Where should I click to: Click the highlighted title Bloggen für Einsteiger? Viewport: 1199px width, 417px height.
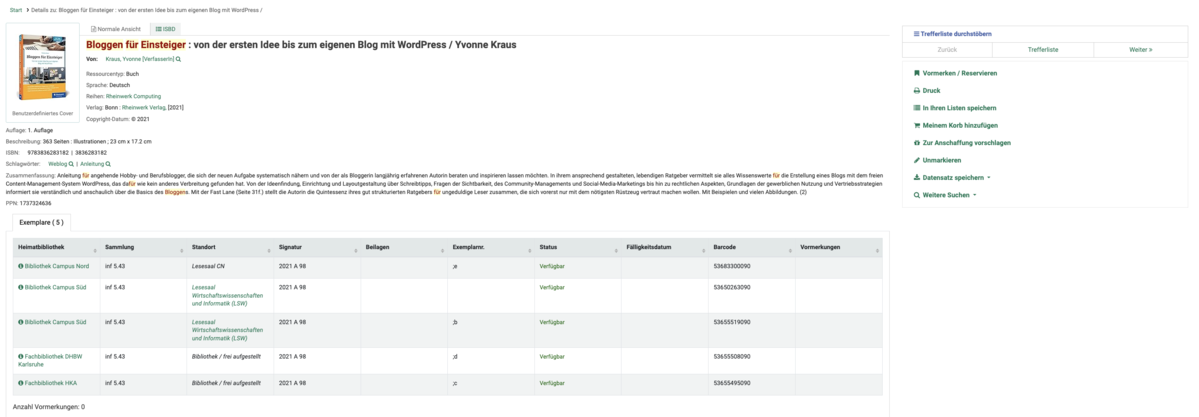point(135,45)
